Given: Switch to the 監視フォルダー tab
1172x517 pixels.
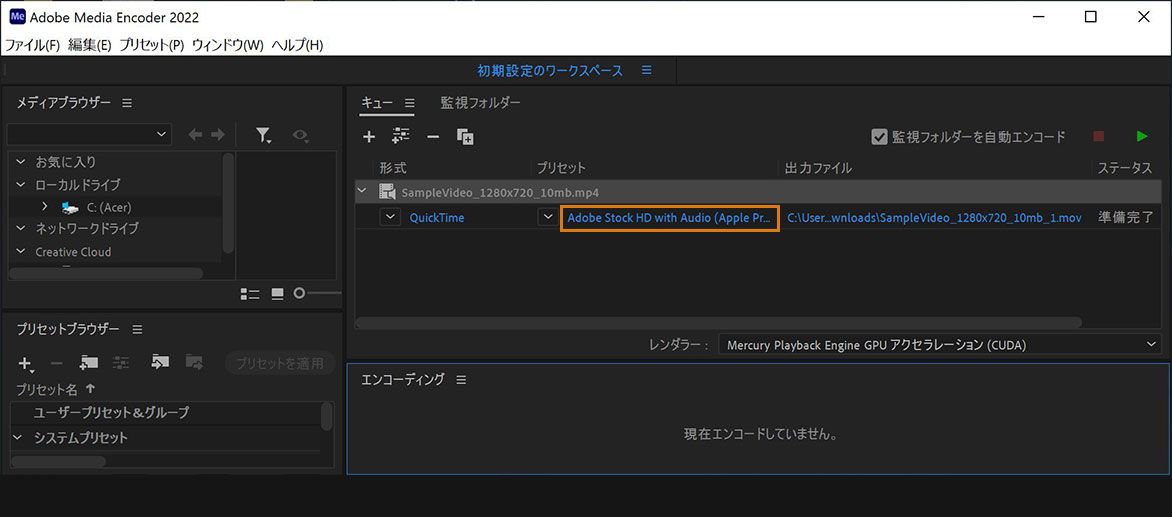Looking at the screenshot, I should 480,103.
